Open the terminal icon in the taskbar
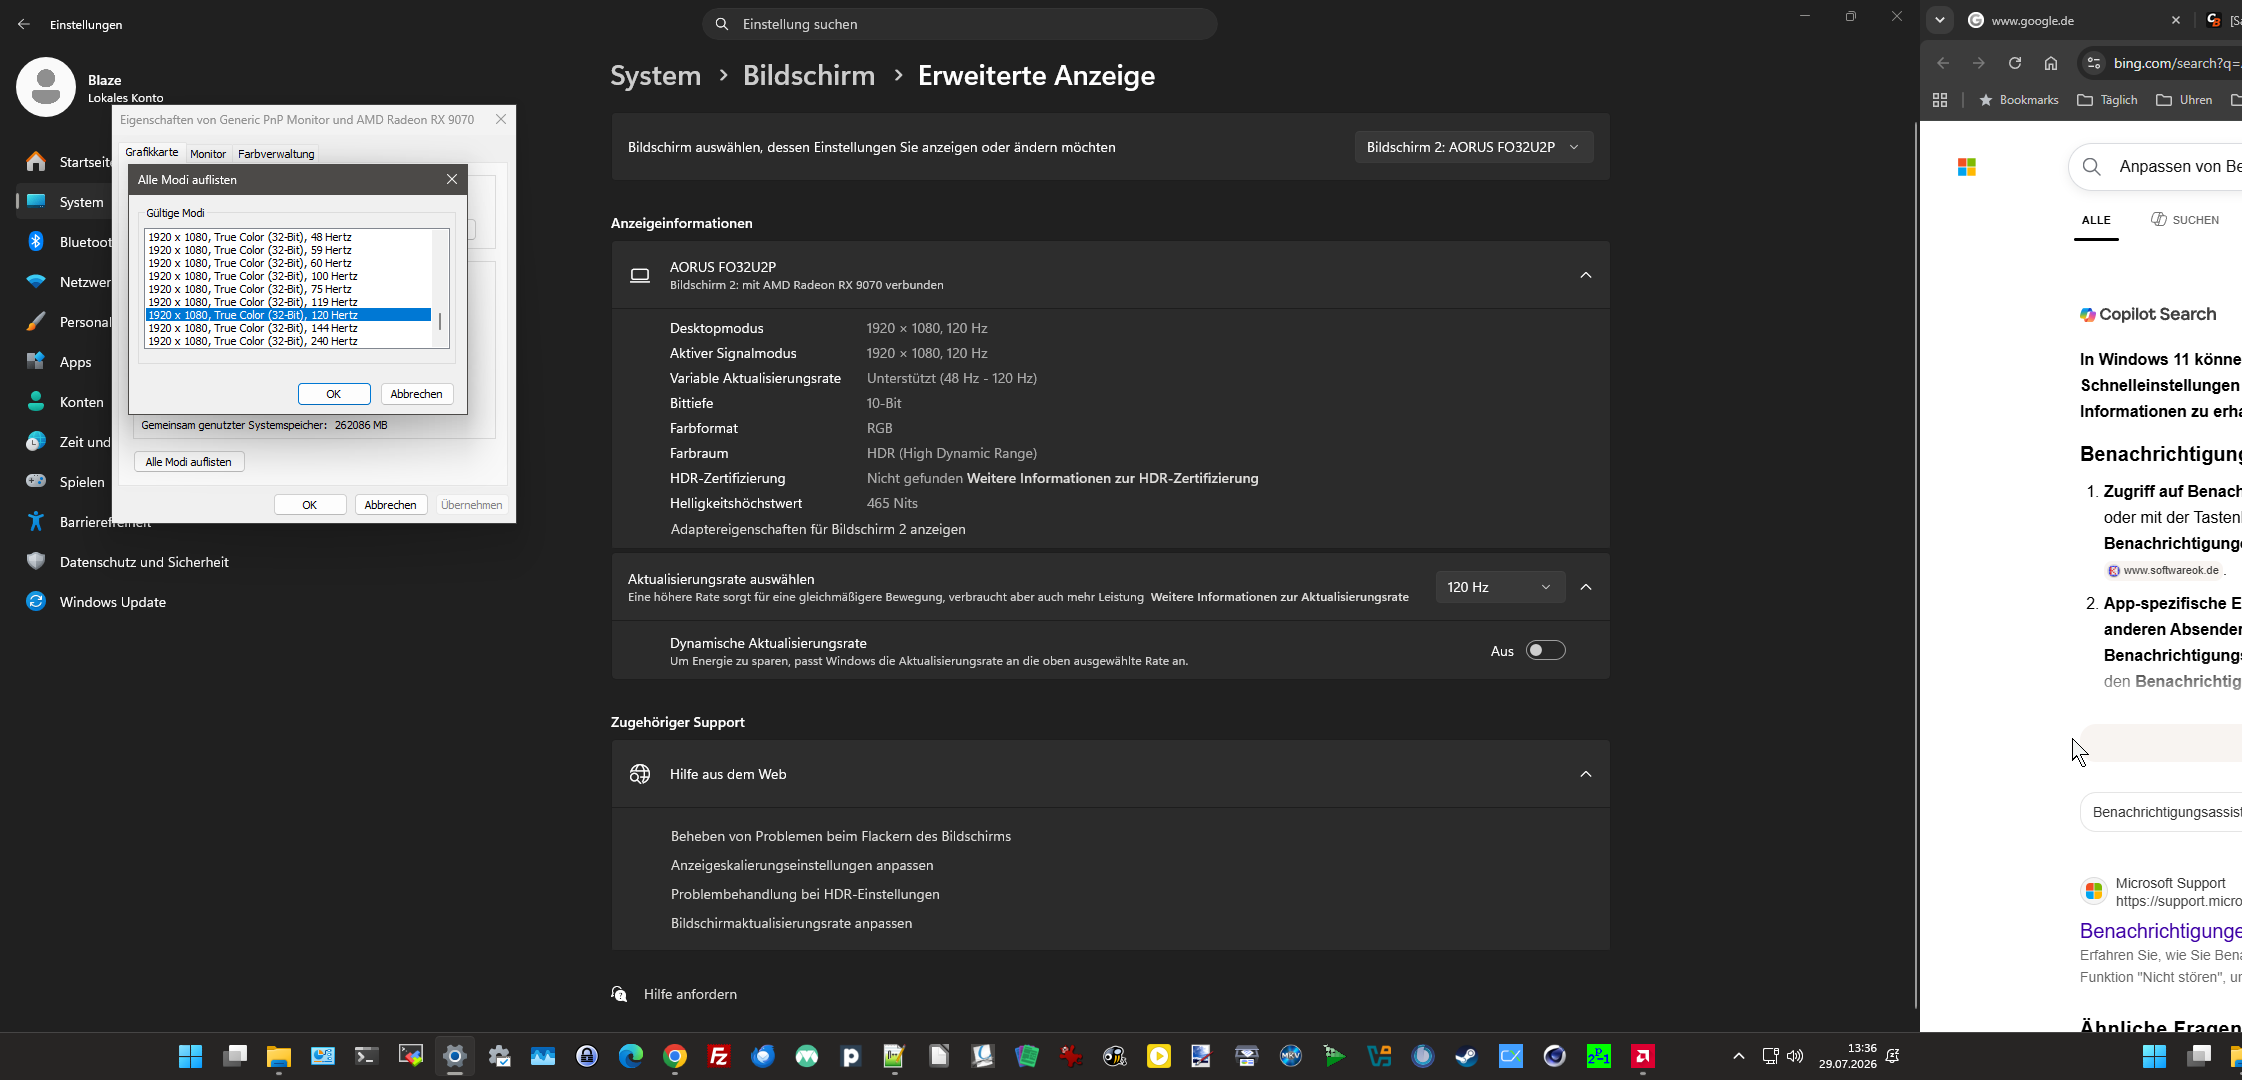The width and height of the screenshot is (2242, 1080). pos(367,1056)
